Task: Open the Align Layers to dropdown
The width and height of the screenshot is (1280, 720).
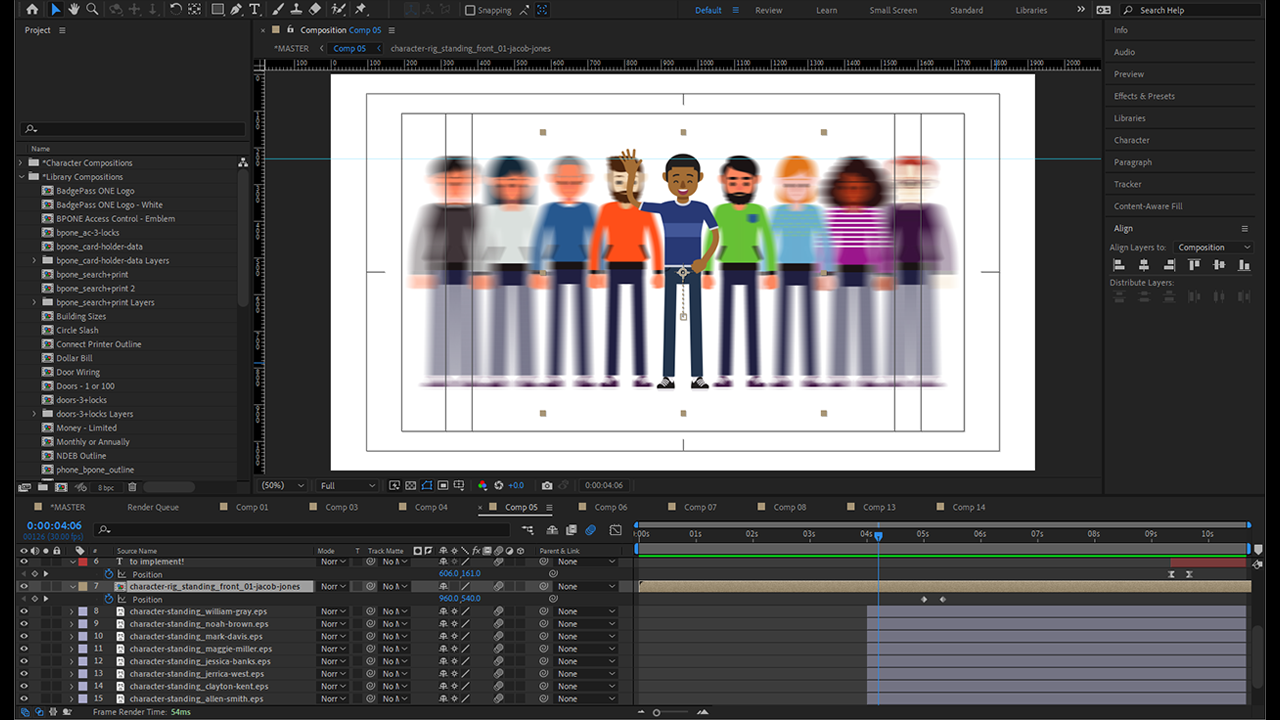Action: [1213, 247]
